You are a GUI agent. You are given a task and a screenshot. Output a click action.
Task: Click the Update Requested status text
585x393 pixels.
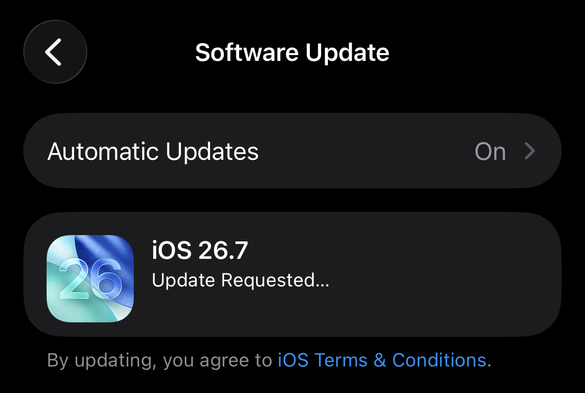(x=241, y=280)
